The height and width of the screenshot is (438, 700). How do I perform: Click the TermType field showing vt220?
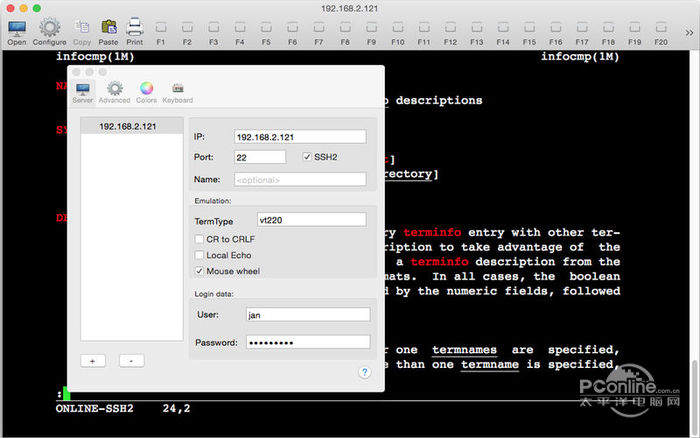(310, 219)
